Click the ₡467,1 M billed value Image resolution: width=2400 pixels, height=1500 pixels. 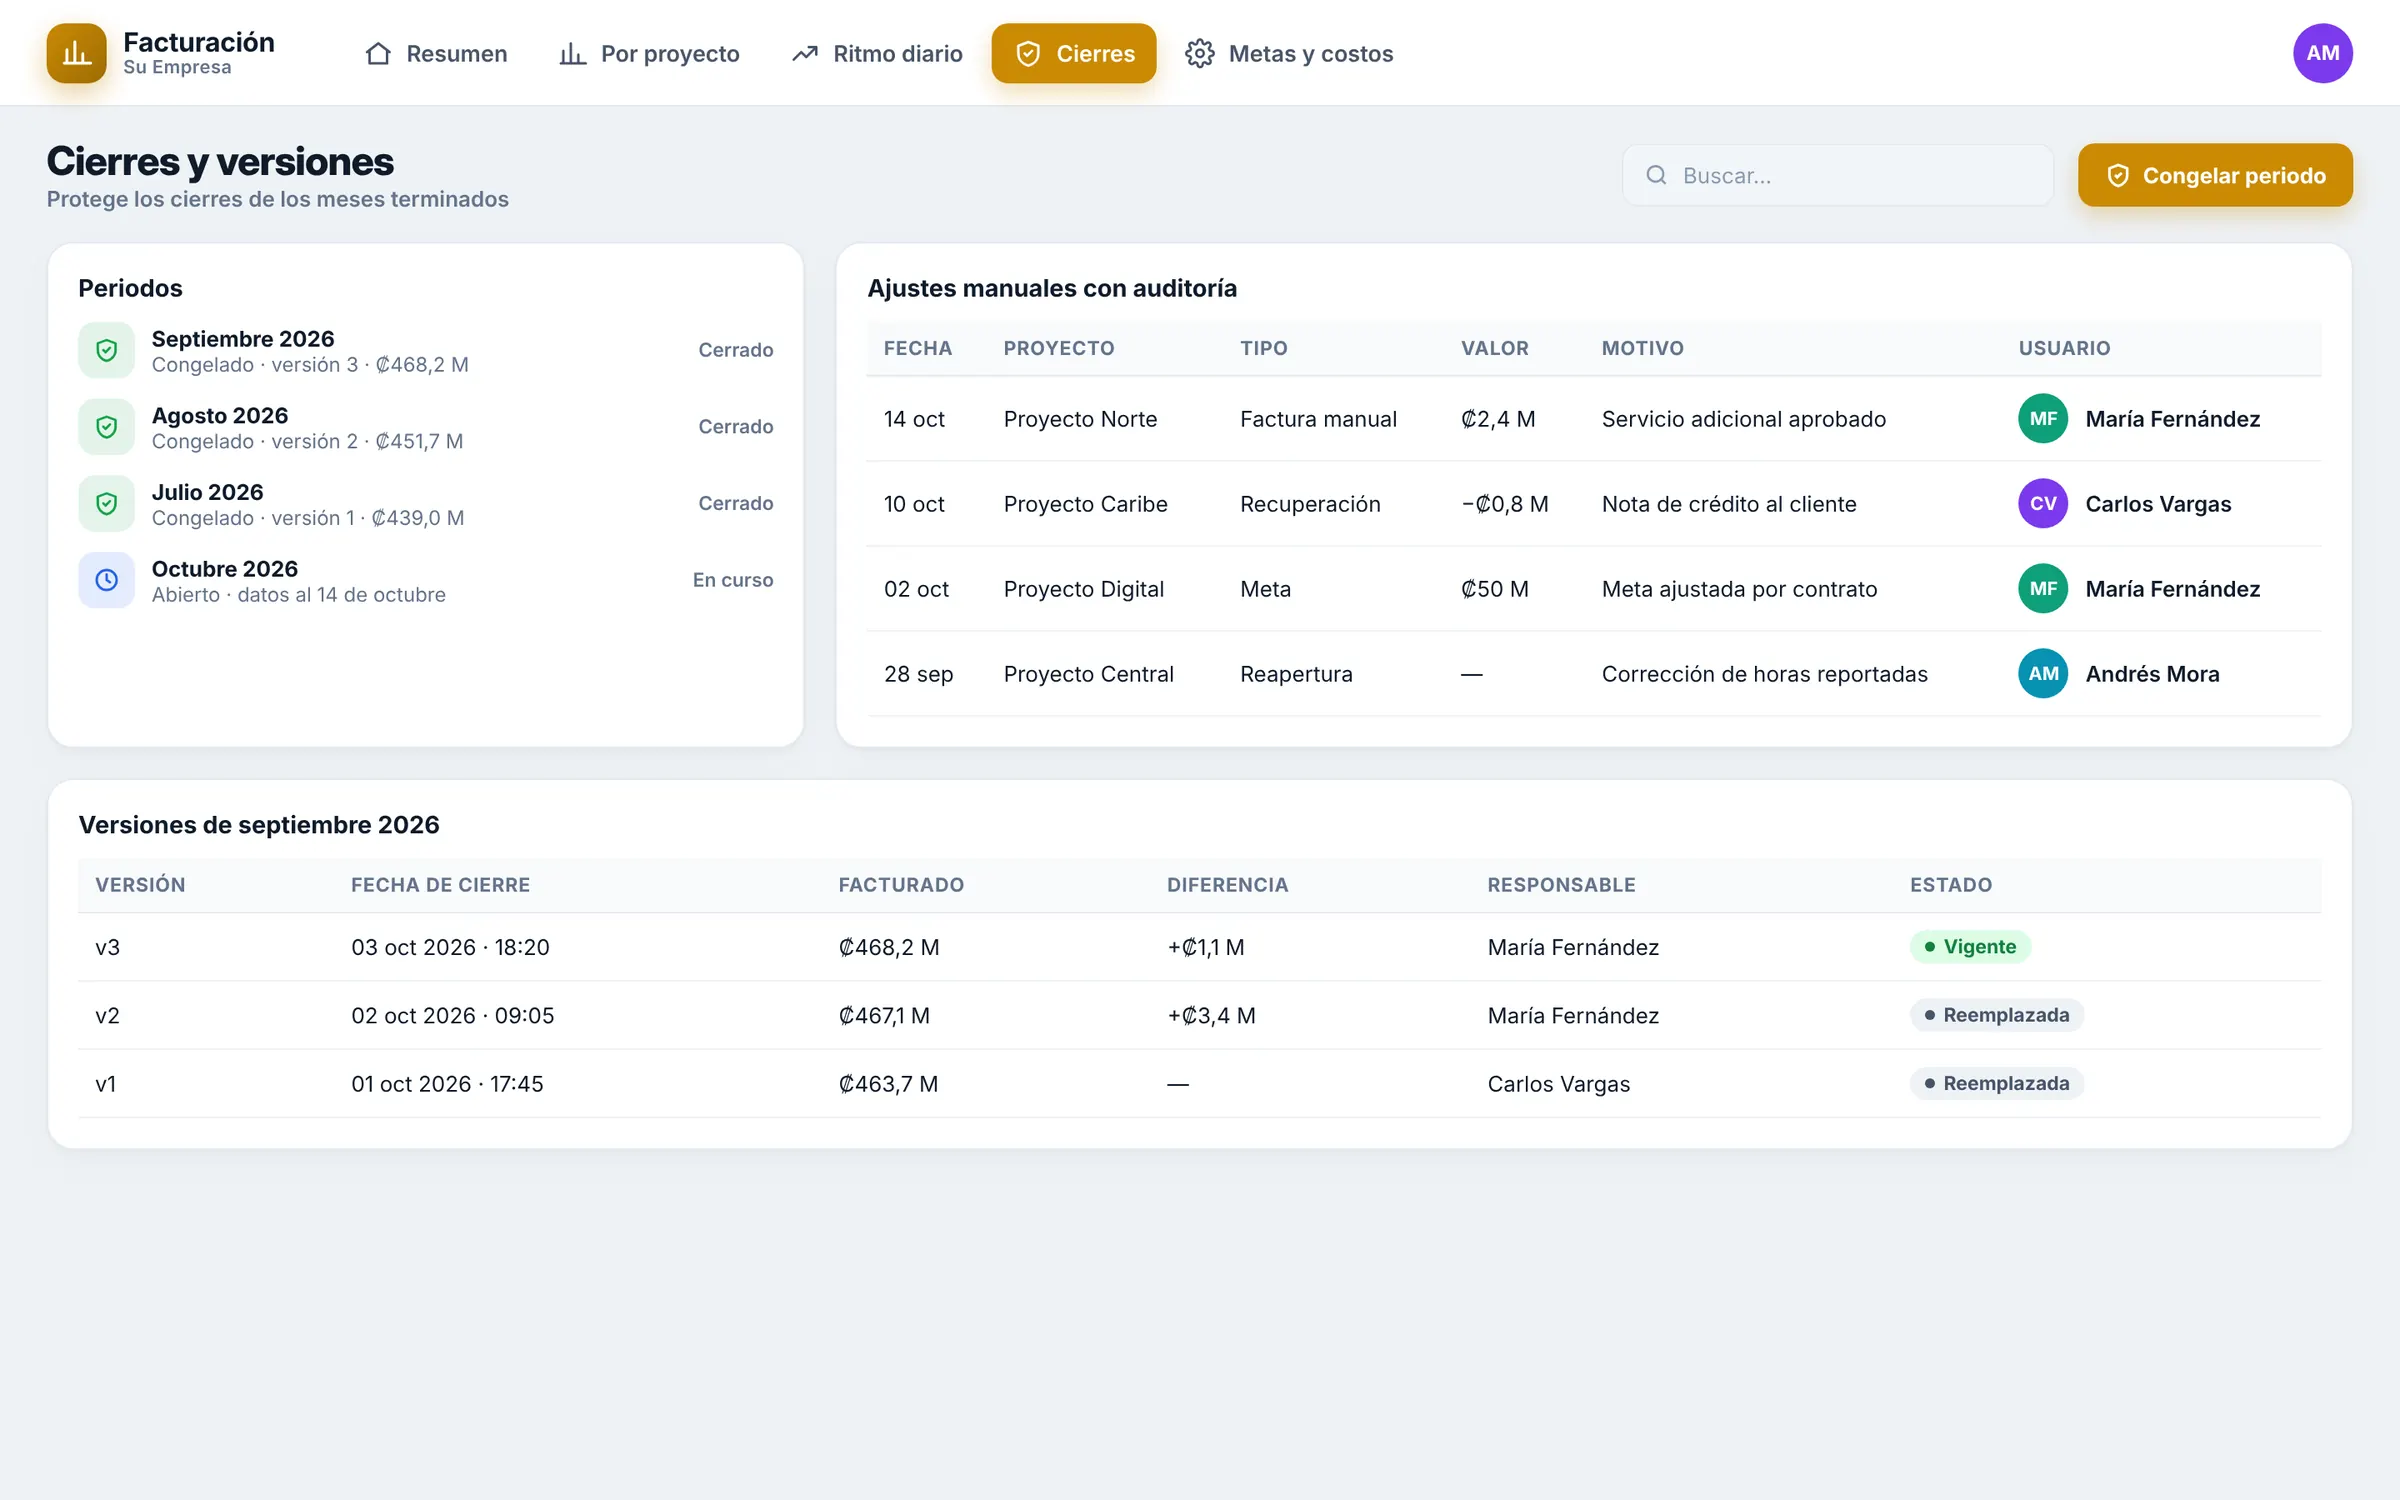[884, 1015]
